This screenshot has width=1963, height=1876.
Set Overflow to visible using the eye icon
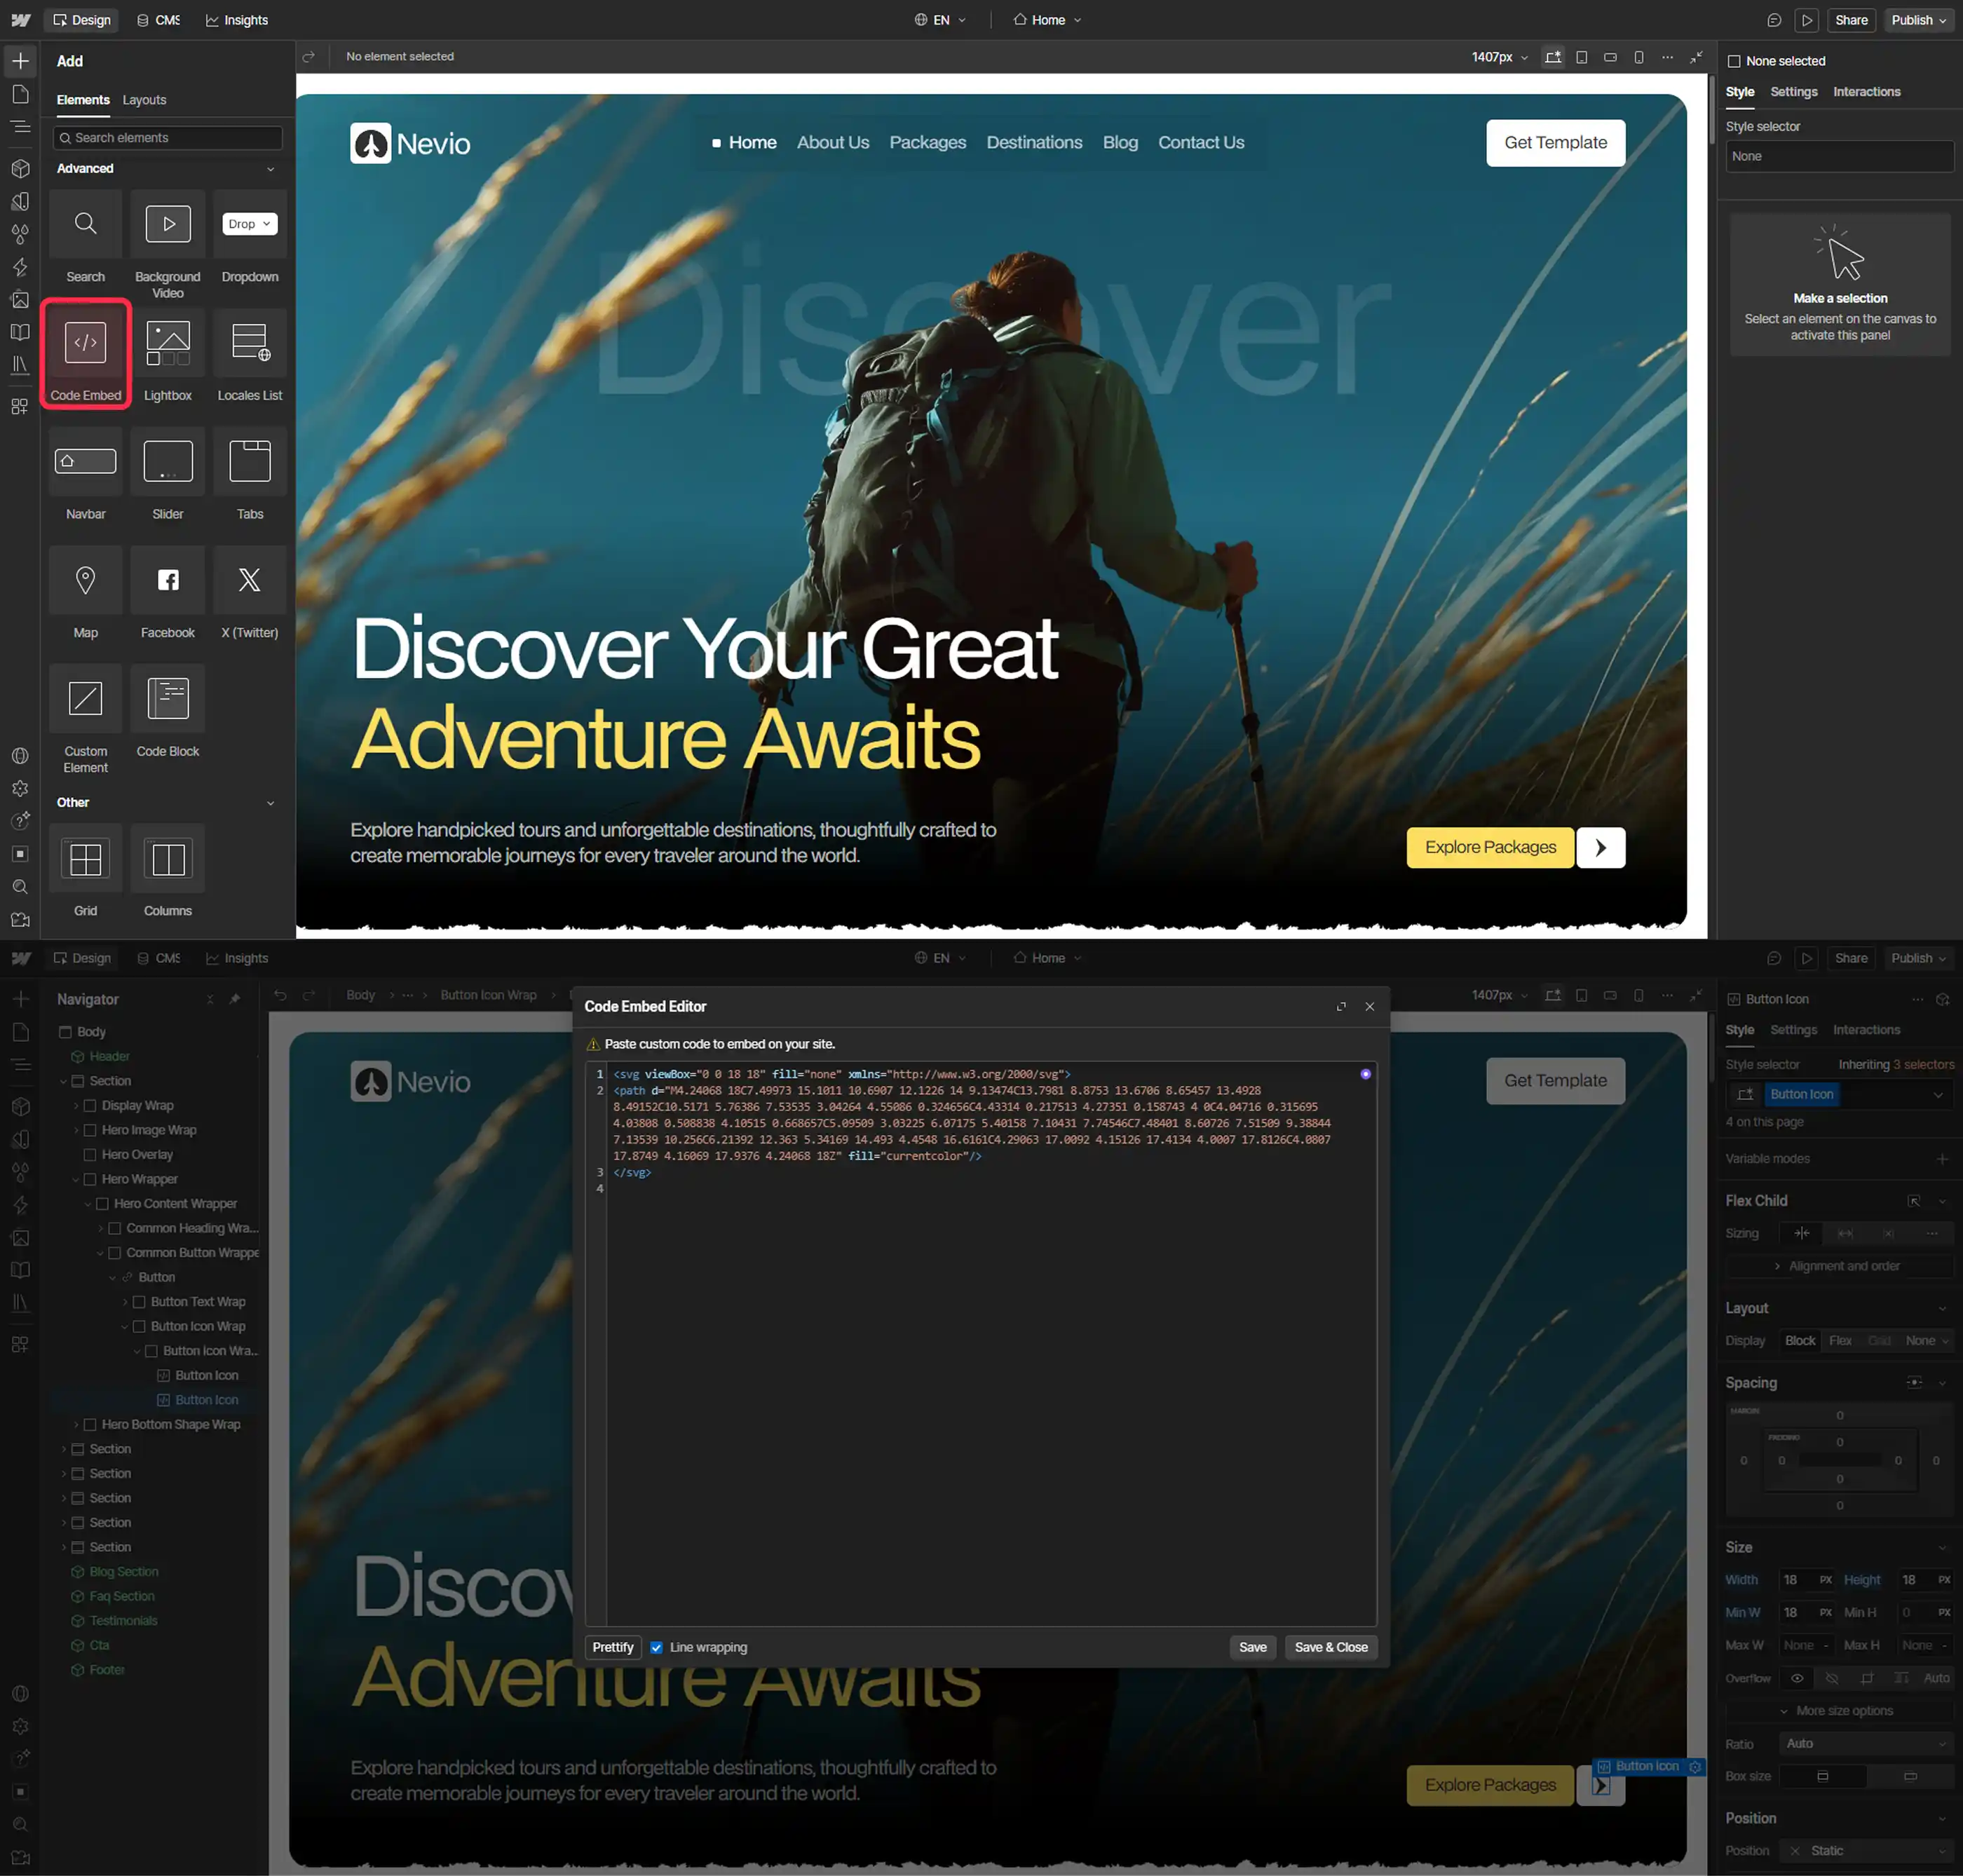pos(1797,1678)
